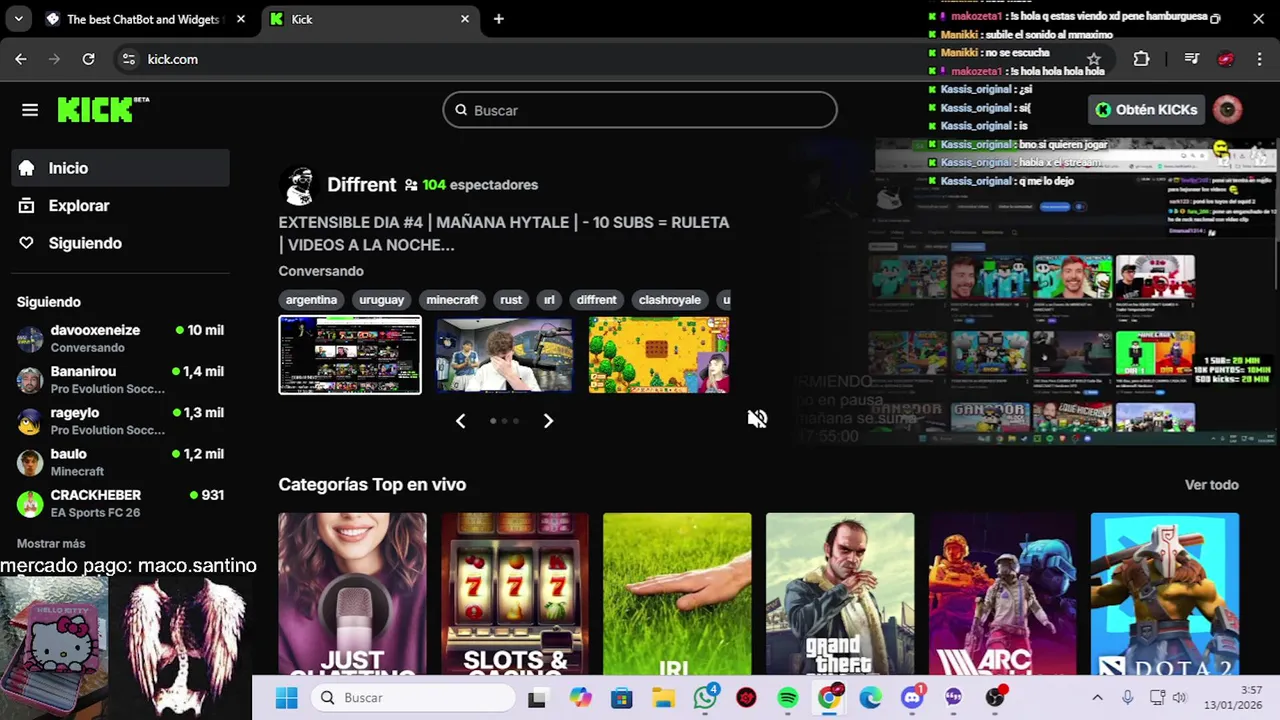Bookmark this page with the star

point(1094,59)
